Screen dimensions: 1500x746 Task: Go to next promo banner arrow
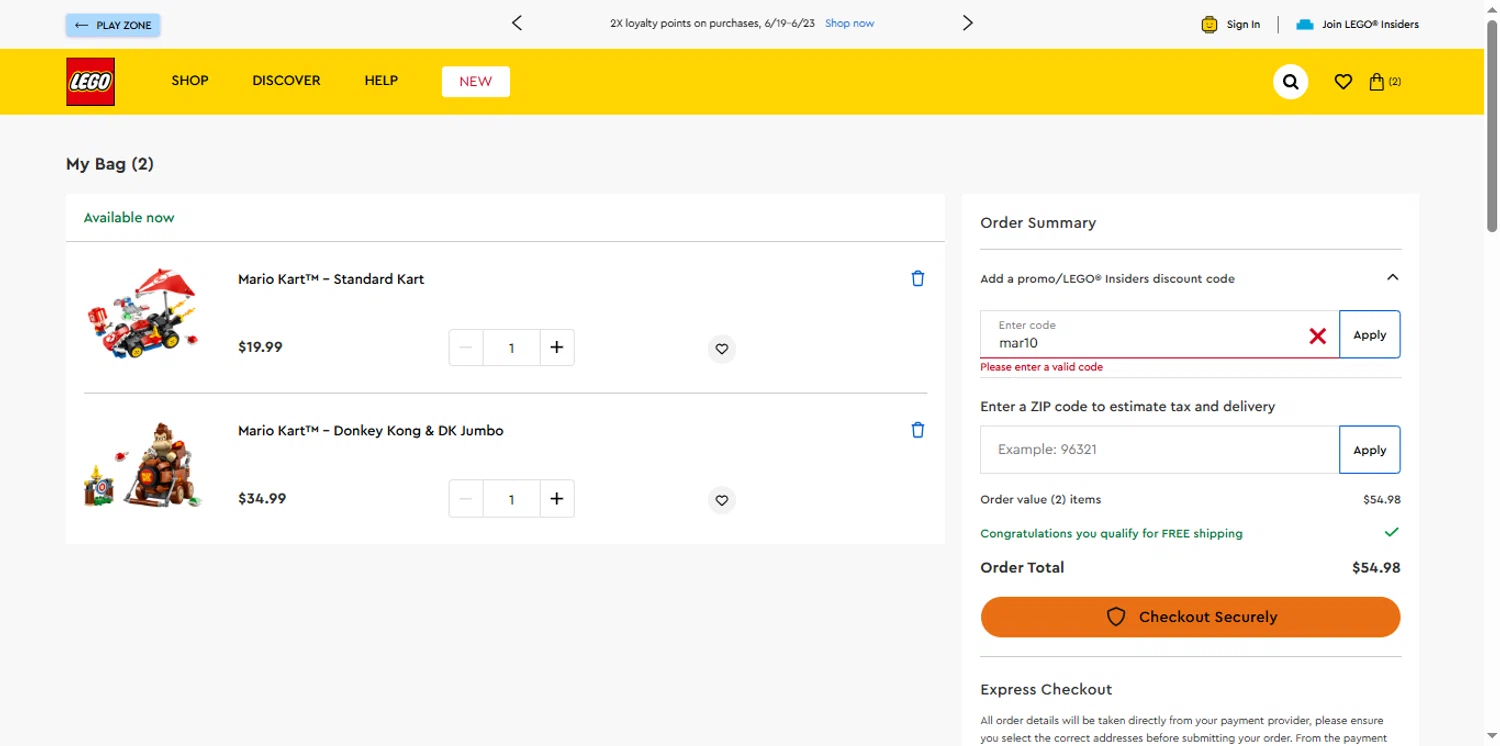point(967,23)
